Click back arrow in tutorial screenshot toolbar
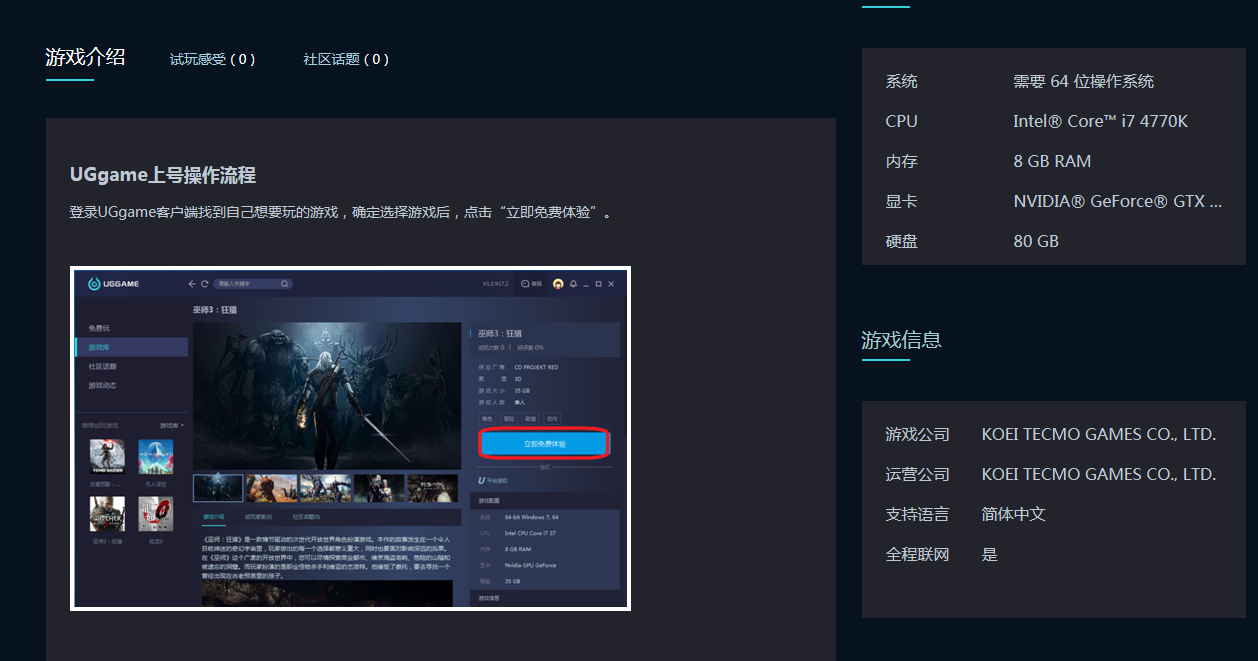Screen dimensions: 1258x661 192,284
